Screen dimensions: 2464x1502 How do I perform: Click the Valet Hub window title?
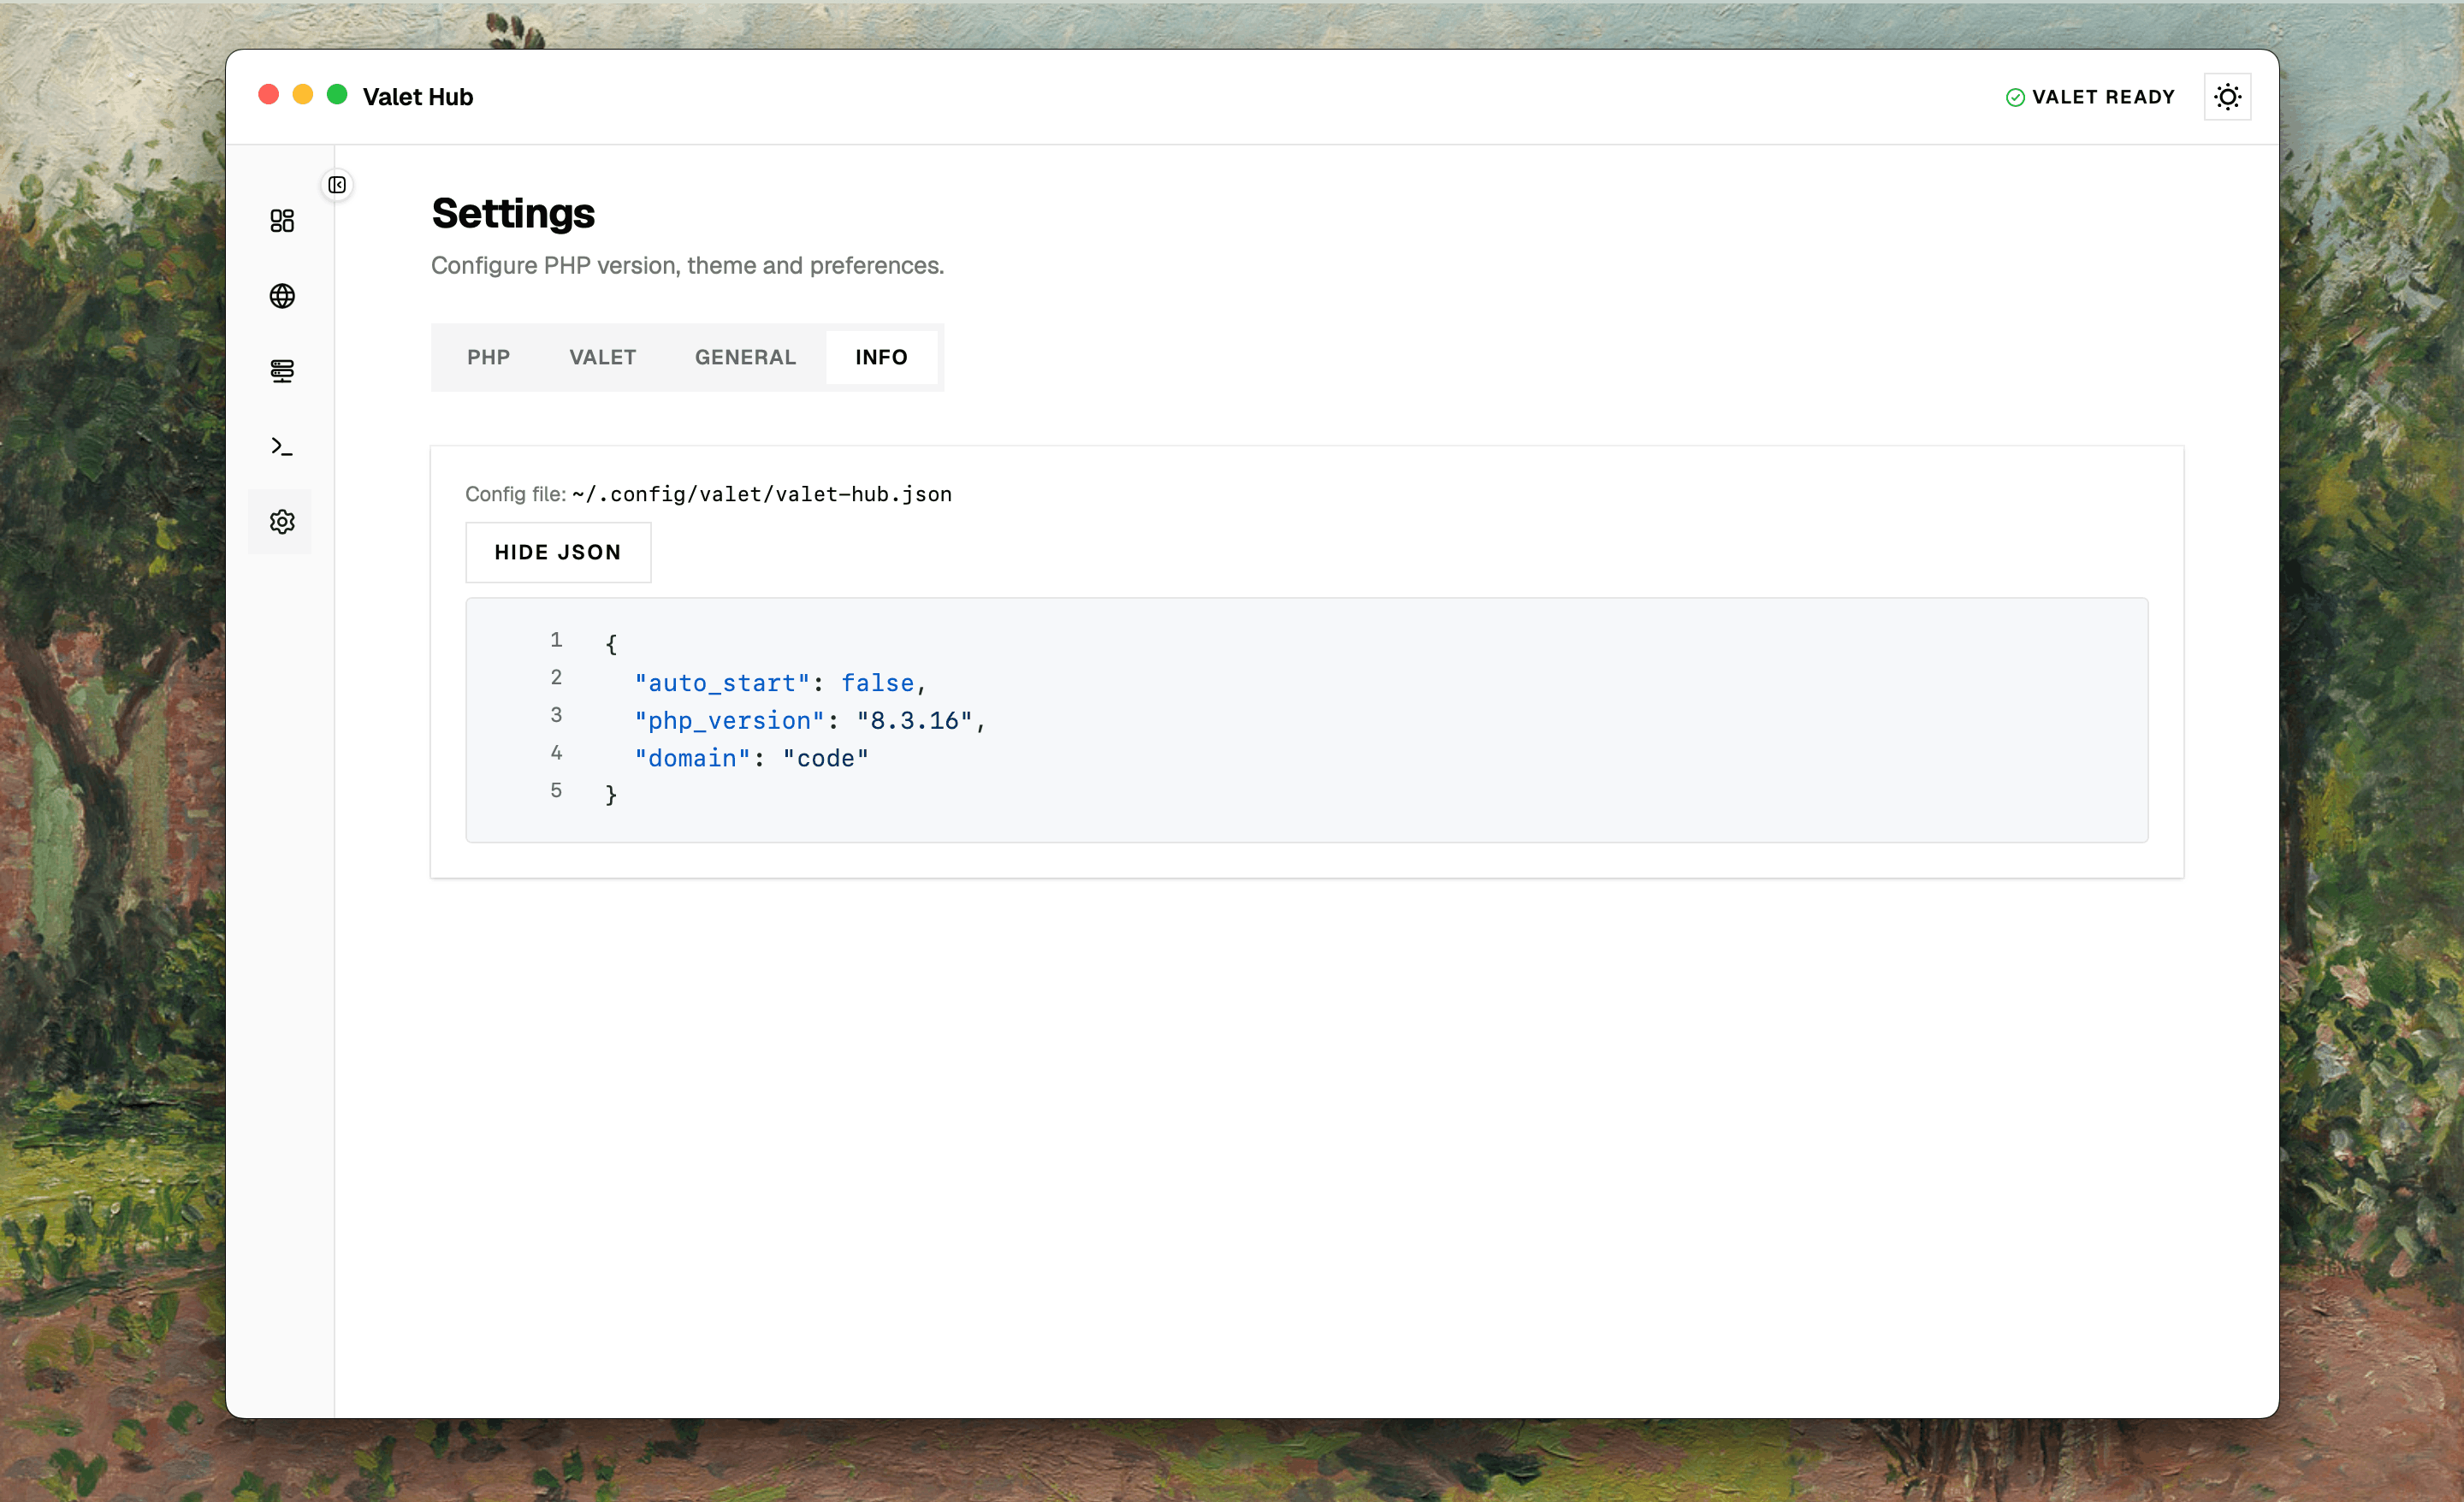[x=418, y=97]
